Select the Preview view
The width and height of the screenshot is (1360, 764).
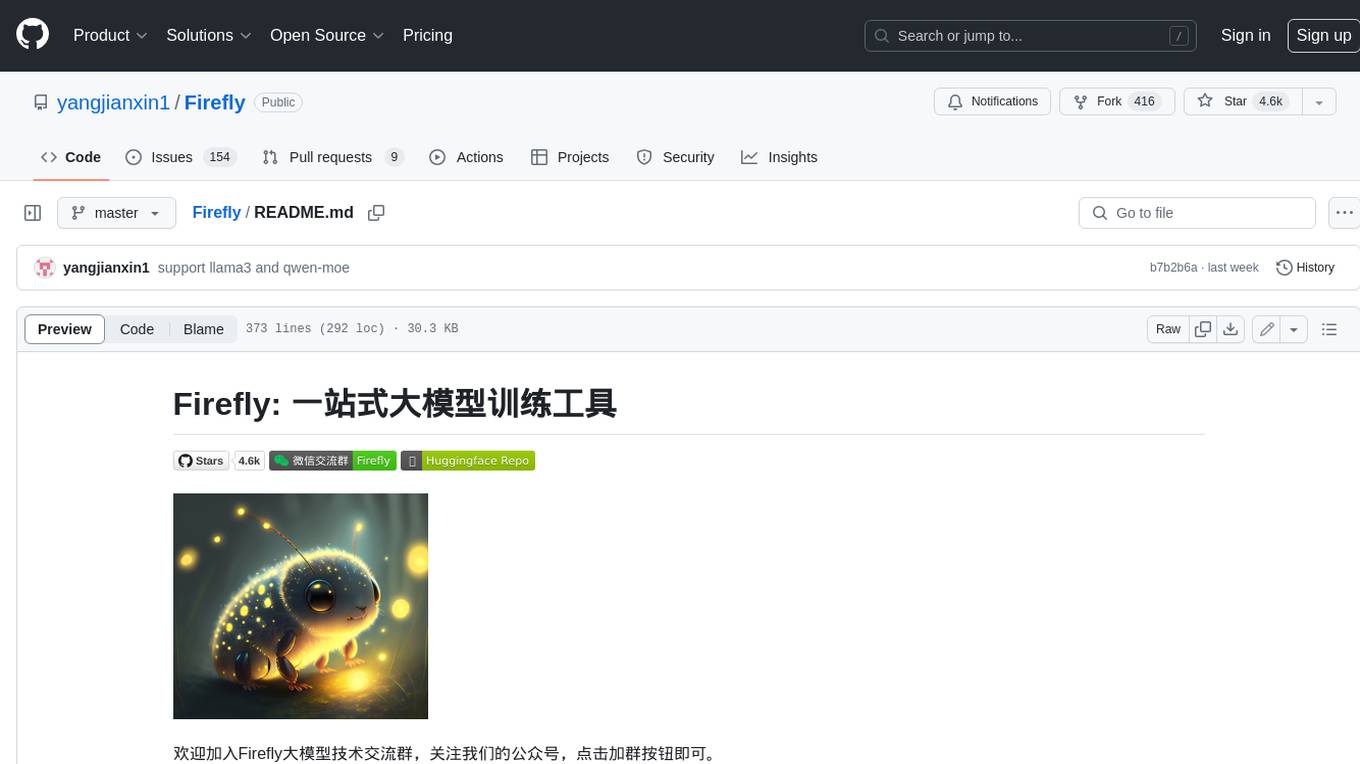(x=65, y=329)
